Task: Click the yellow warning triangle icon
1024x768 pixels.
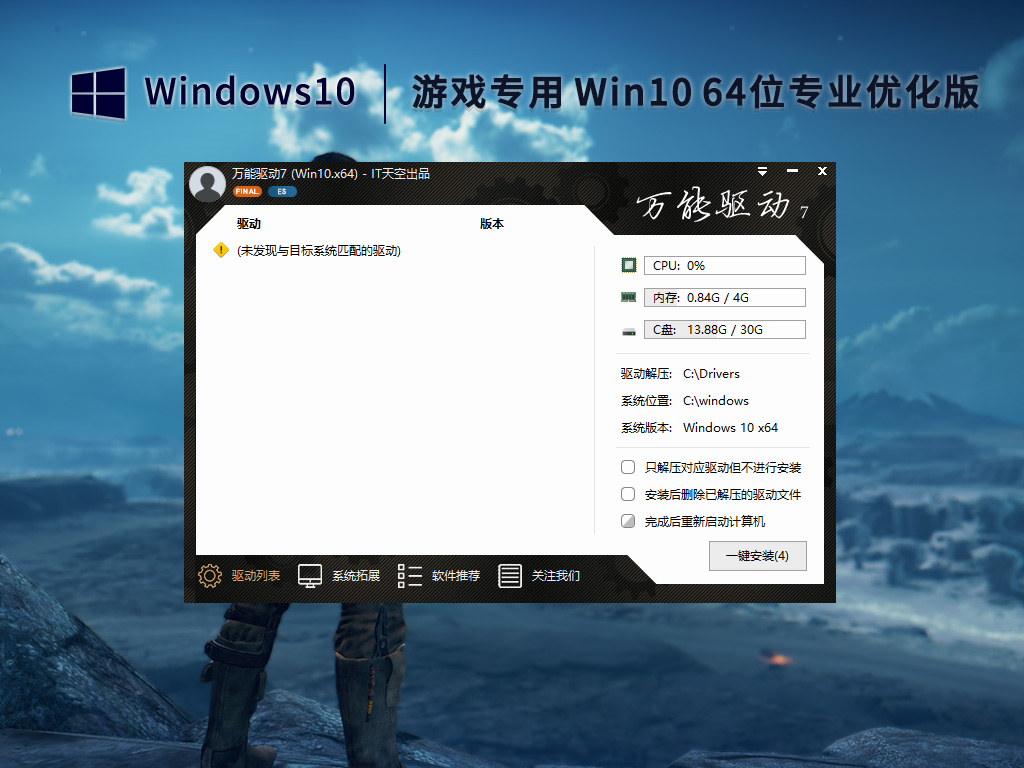Action: pos(218,251)
